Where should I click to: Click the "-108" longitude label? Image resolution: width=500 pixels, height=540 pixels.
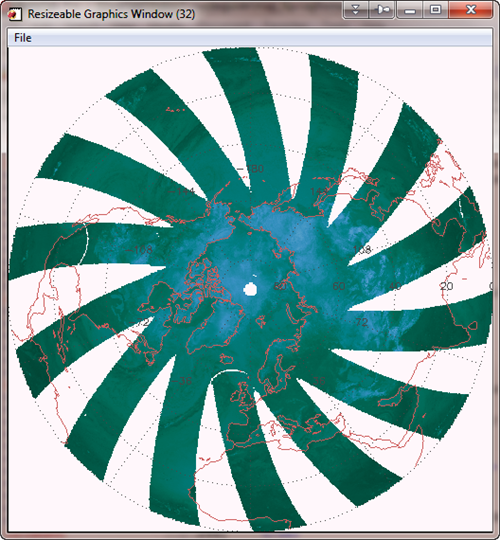(x=139, y=249)
